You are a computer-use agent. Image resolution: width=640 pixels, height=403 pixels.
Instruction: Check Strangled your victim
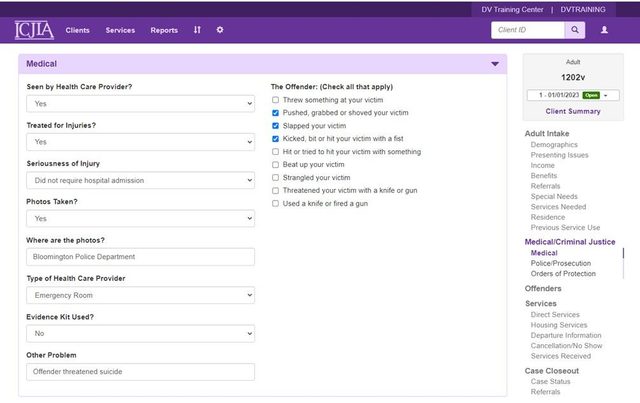[x=276, y=178]
